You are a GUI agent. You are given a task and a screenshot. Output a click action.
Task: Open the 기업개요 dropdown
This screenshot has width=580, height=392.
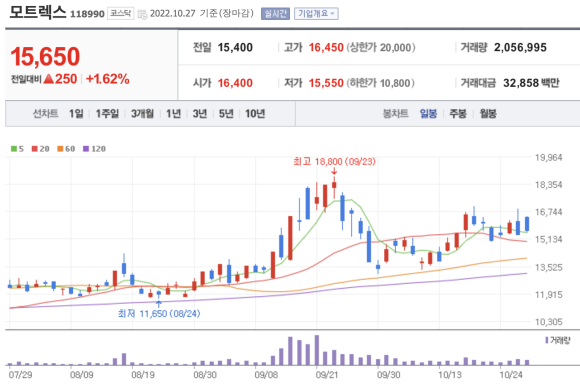click(x=316, y=14)
